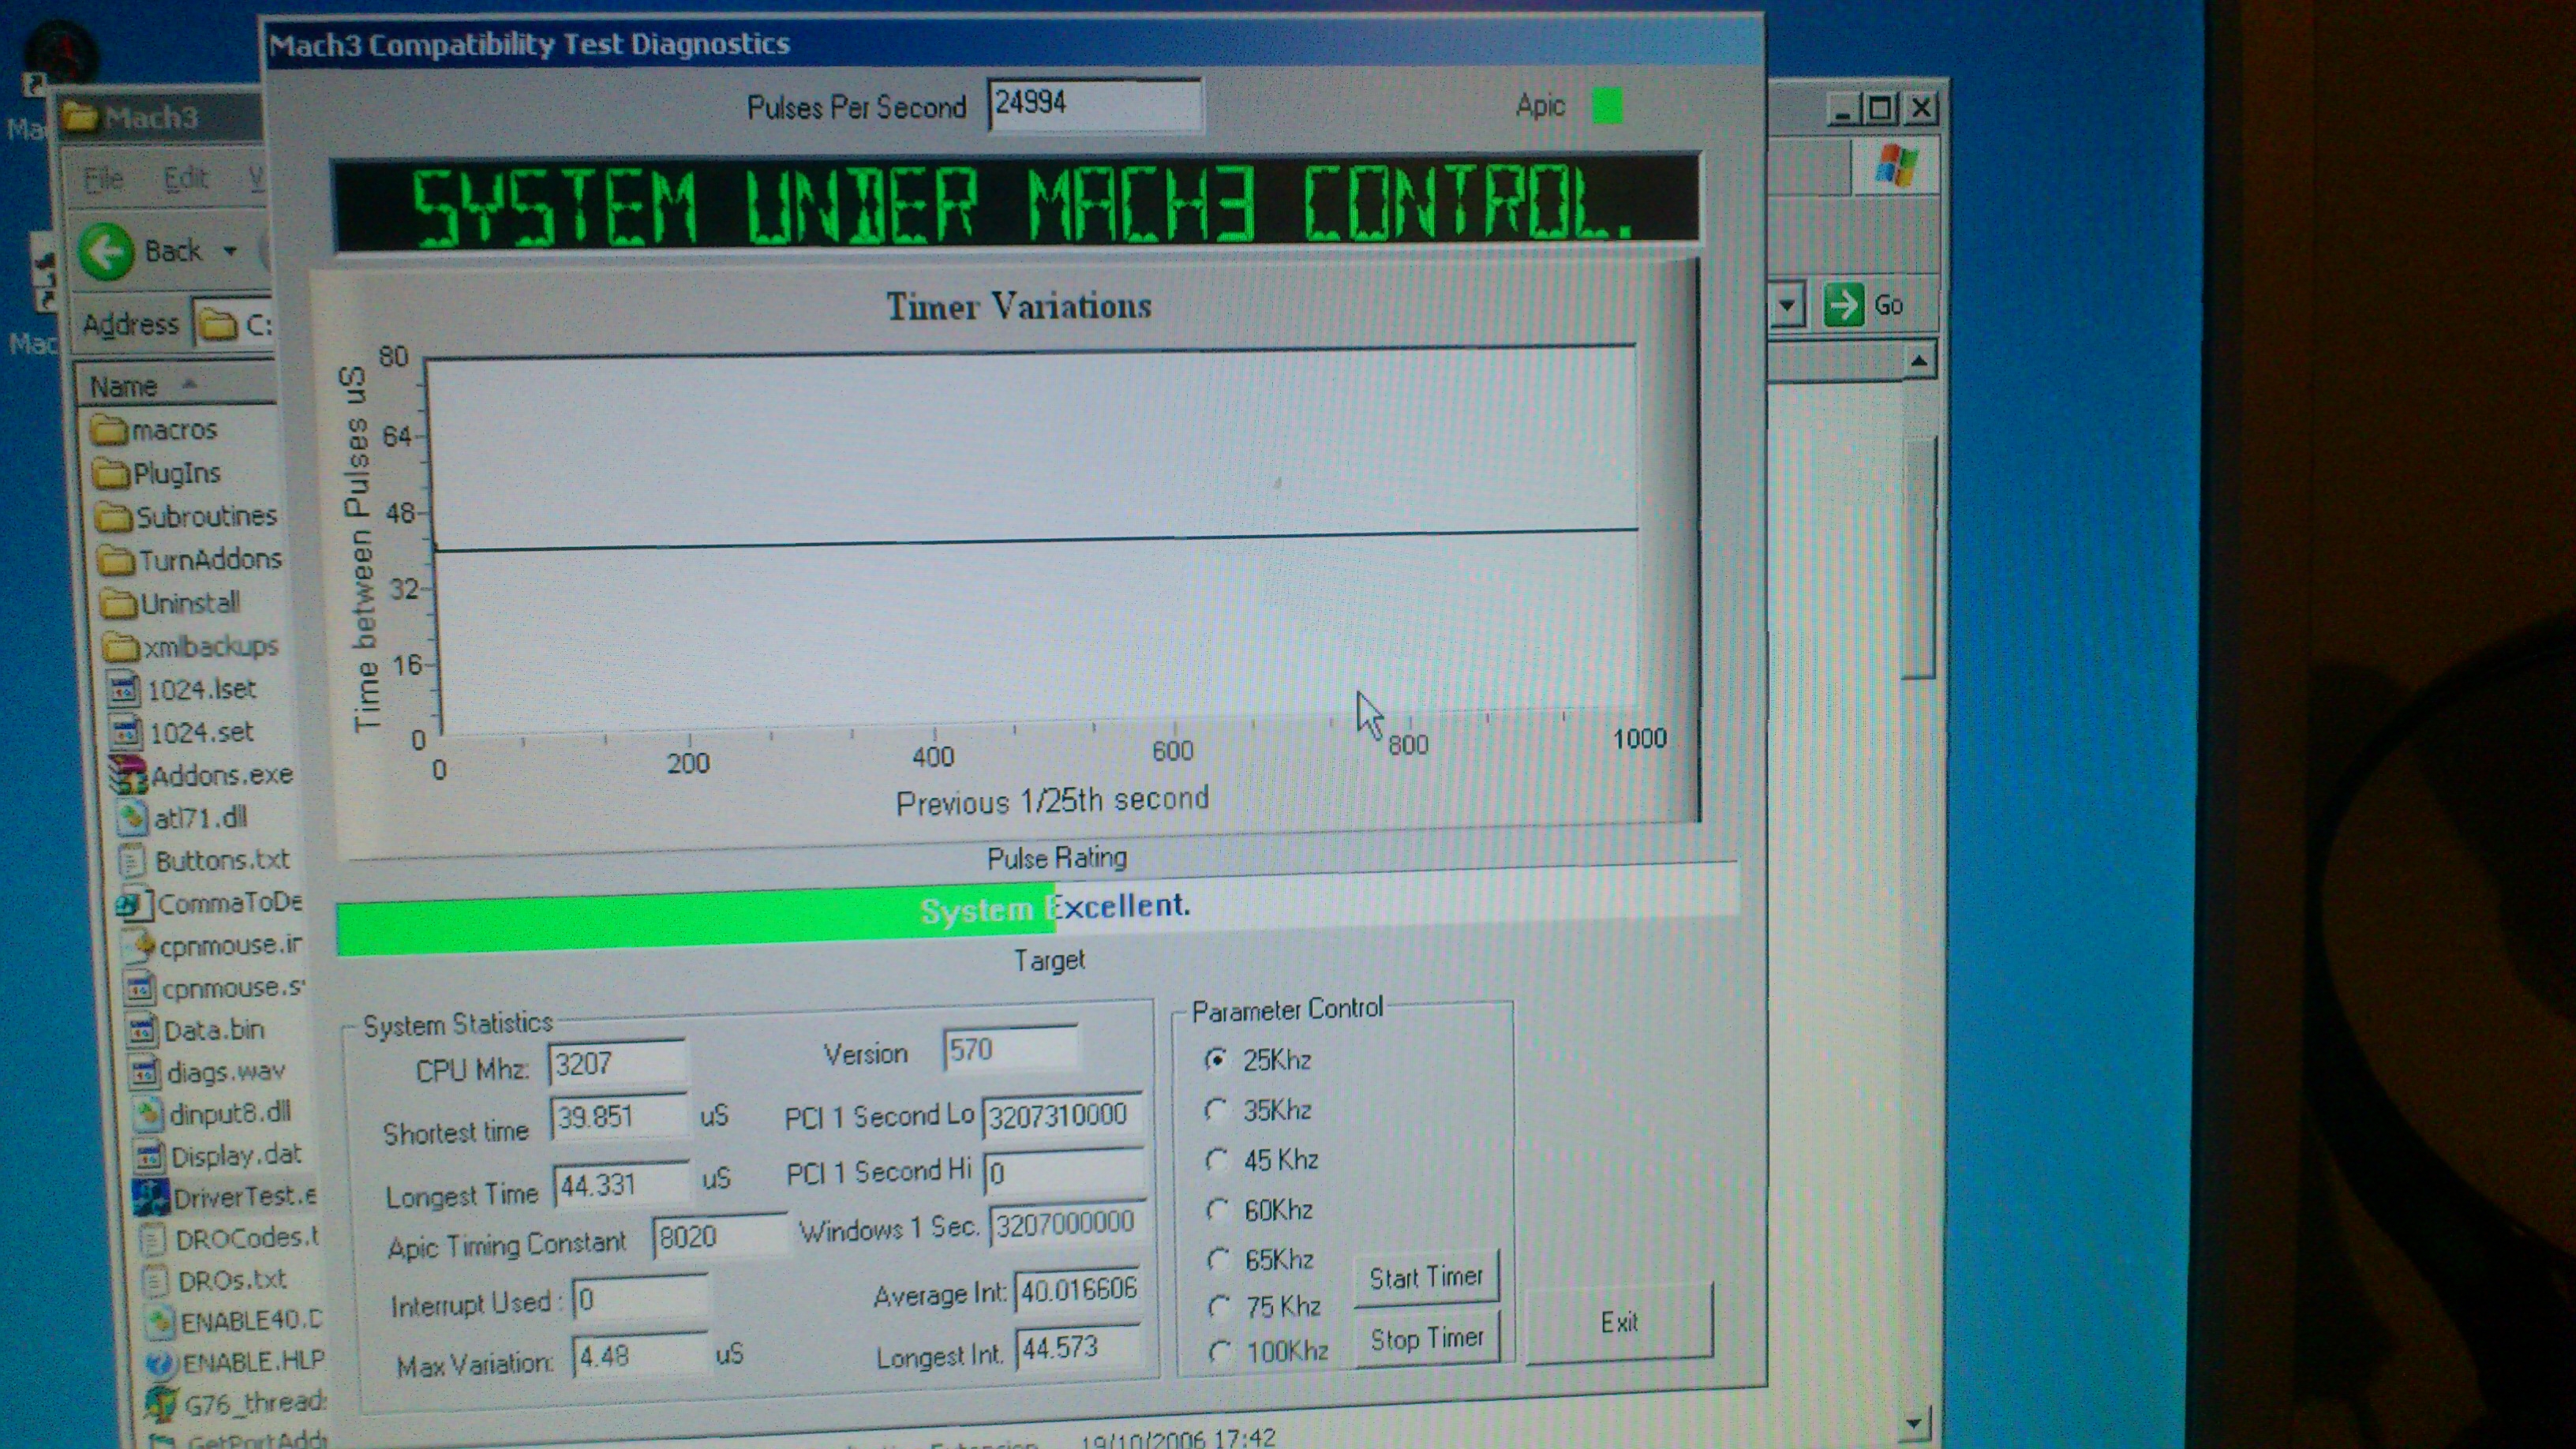Image resolution: width=2576 pixels, height=1449 pixels.
Task: Click the Pulses Per Second field
Action: [1095, 104]
